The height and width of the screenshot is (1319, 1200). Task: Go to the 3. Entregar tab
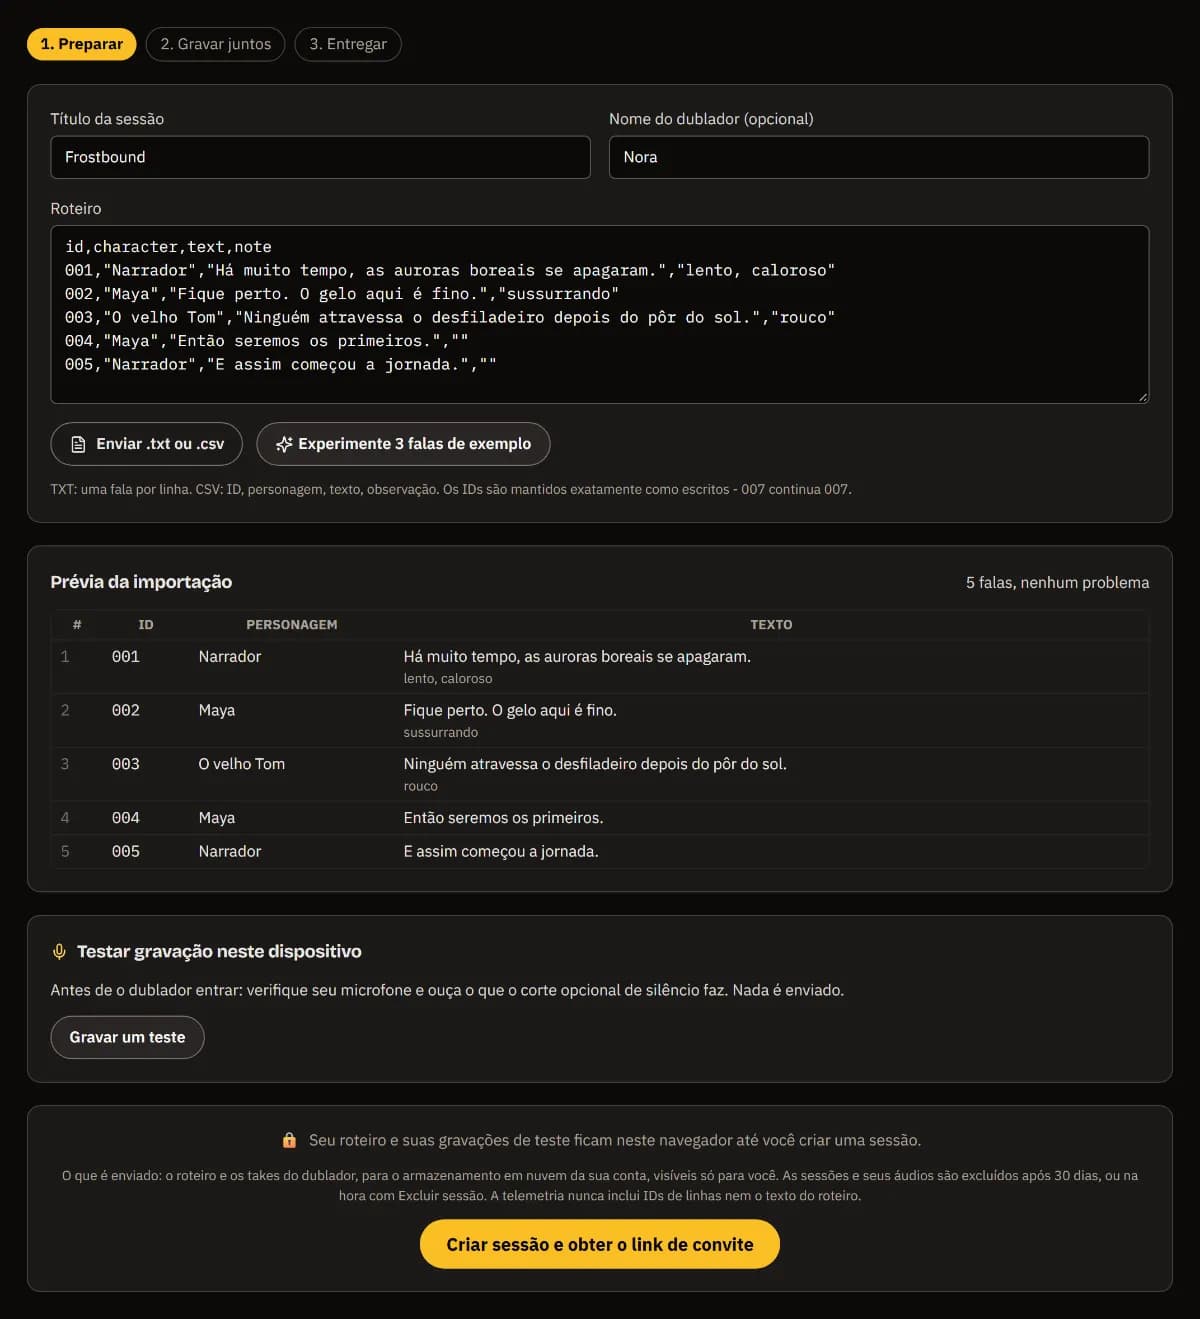[x=348, y=44]
